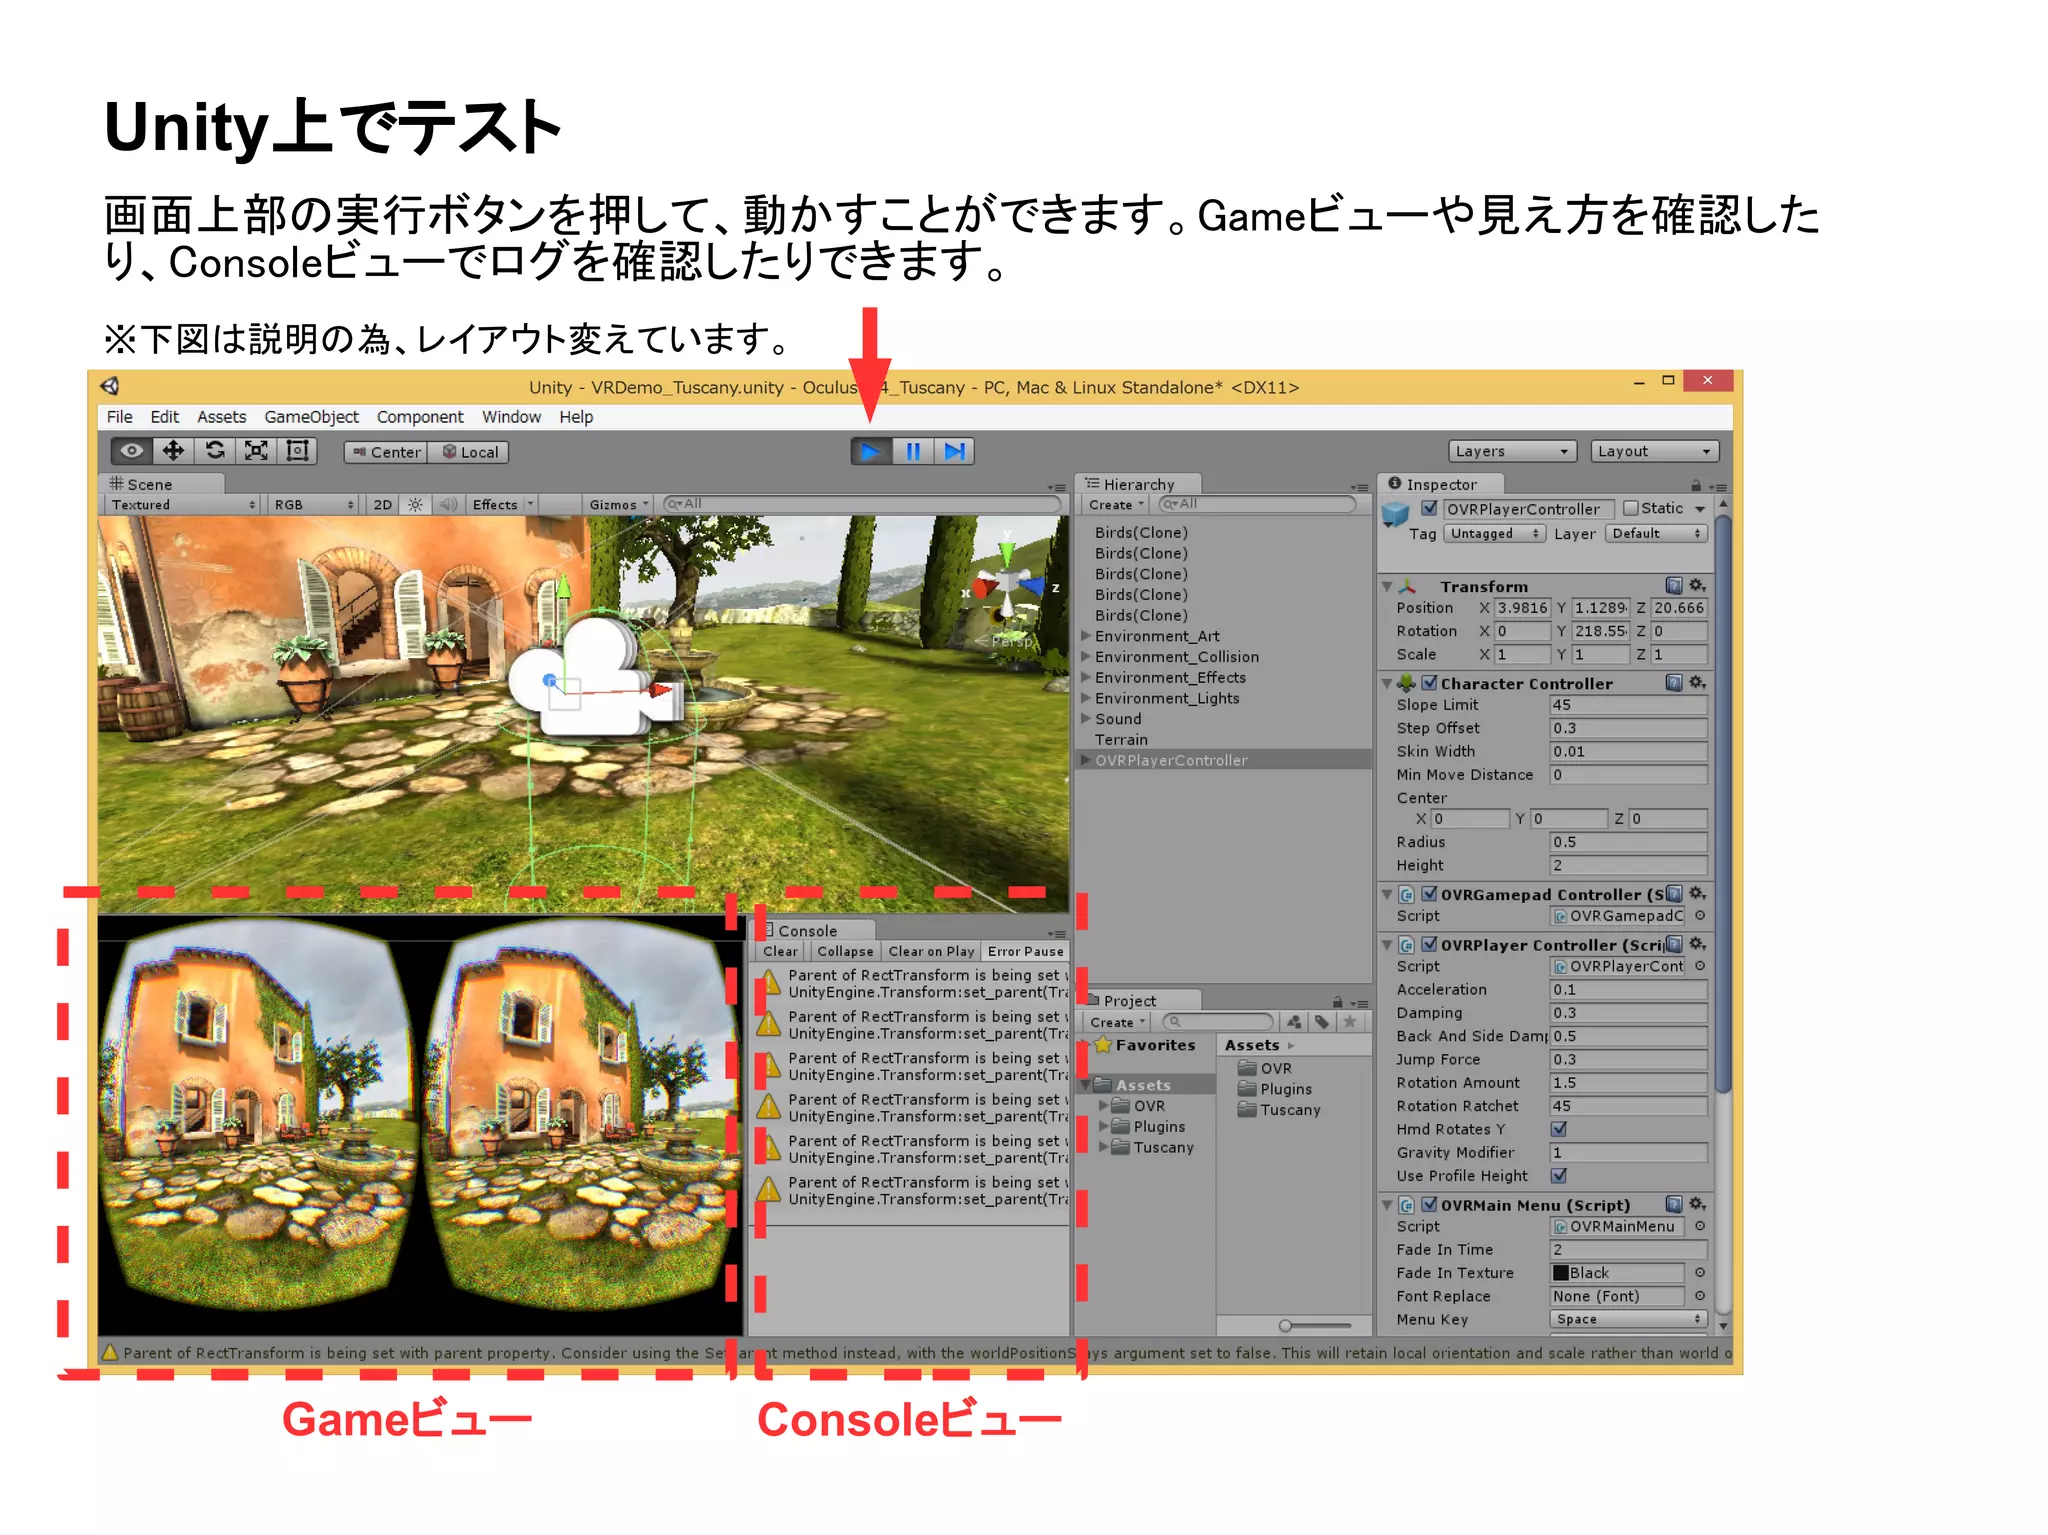
Task: Open the Tag Untagged dropdown
Action: [1494, 534]
